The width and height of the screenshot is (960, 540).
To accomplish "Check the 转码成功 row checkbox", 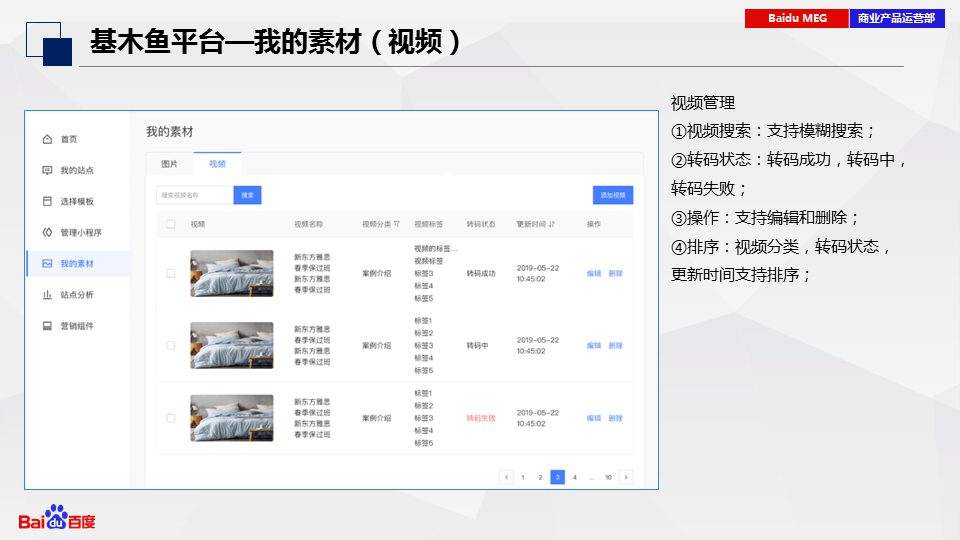I will pyautogui.click(x=171, y=274).
